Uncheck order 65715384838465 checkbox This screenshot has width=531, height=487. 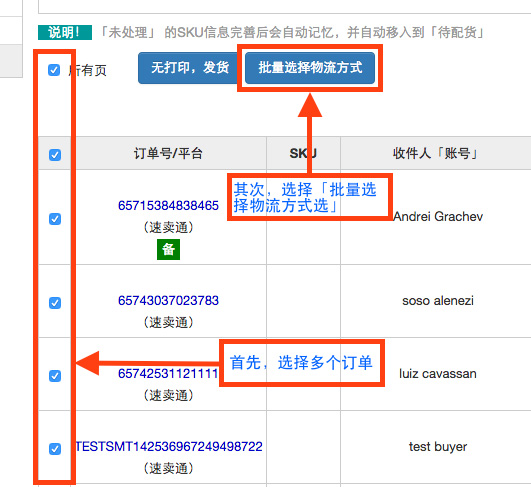coord(55,219)
